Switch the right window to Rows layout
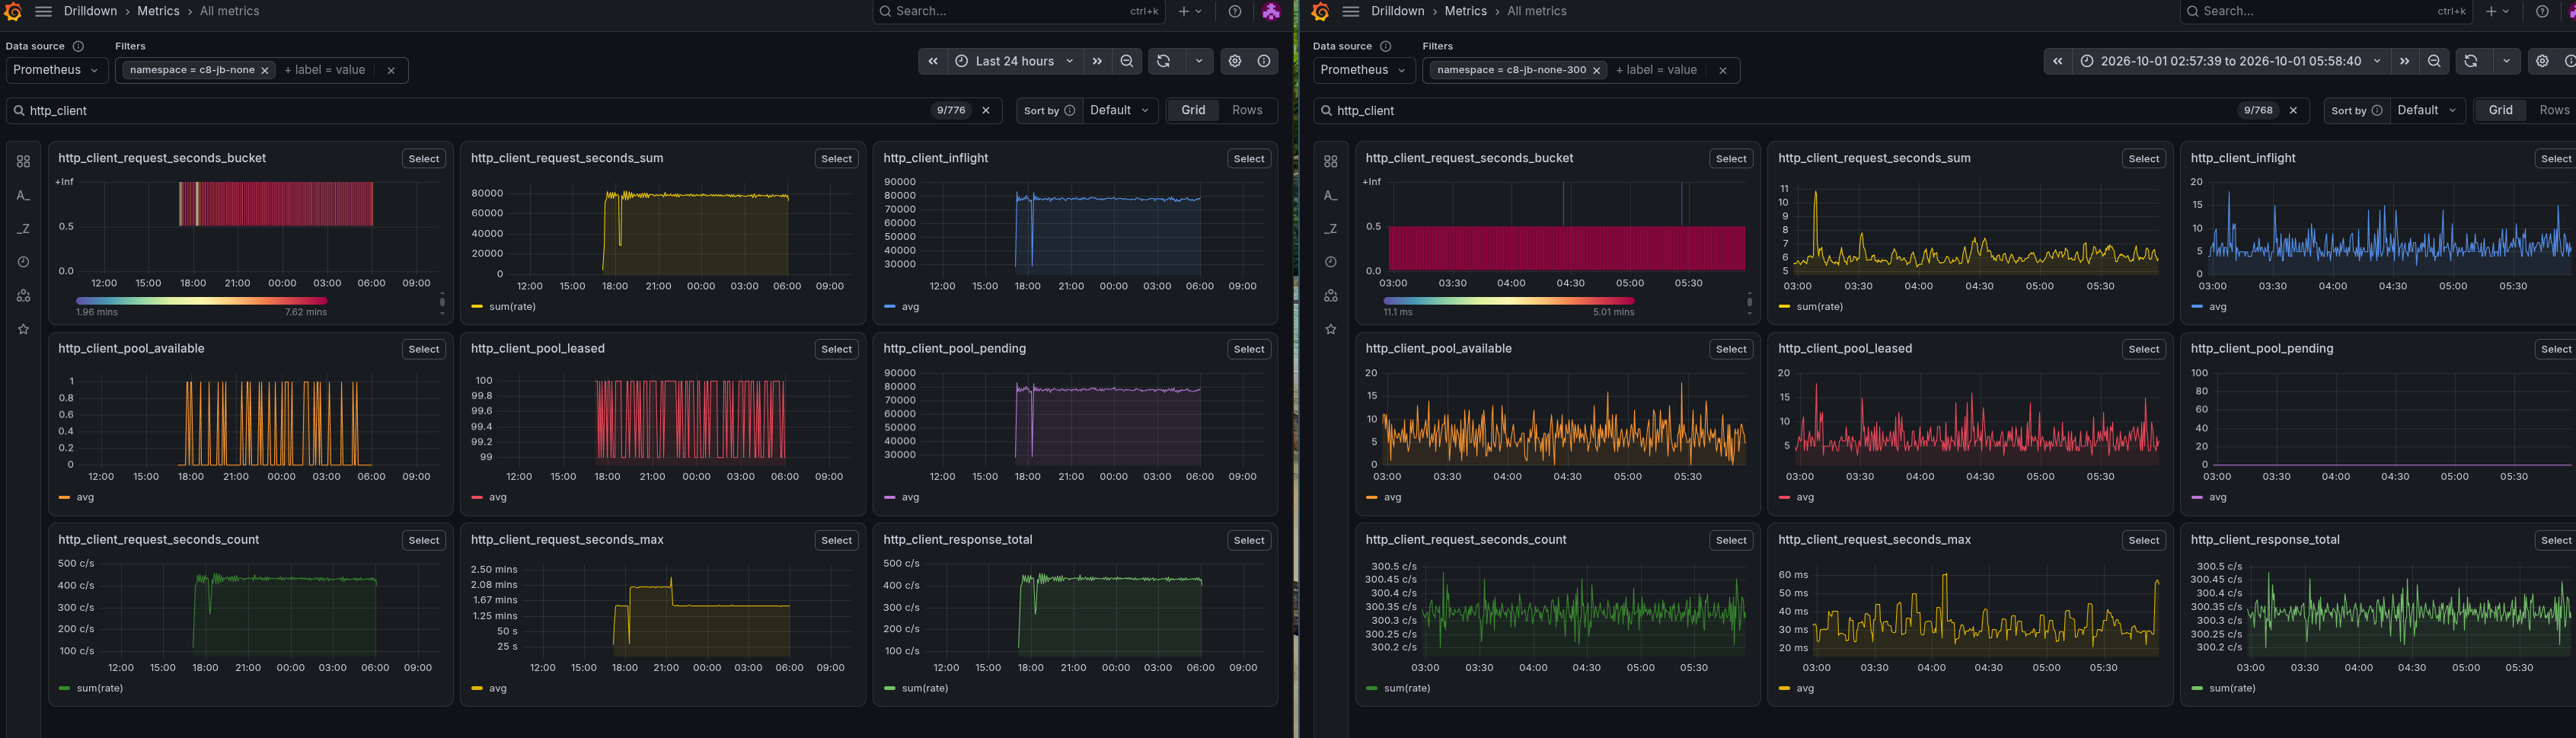This screenshot has height=738, width=2576. click(2554, 110)
